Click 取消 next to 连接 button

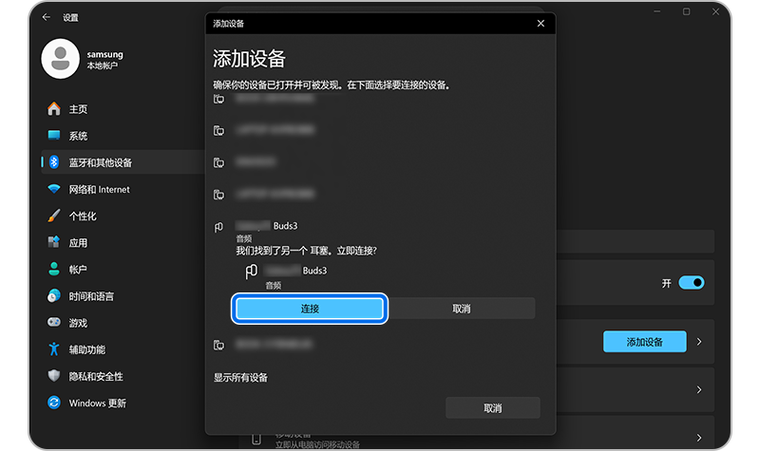tap(461, 308)
